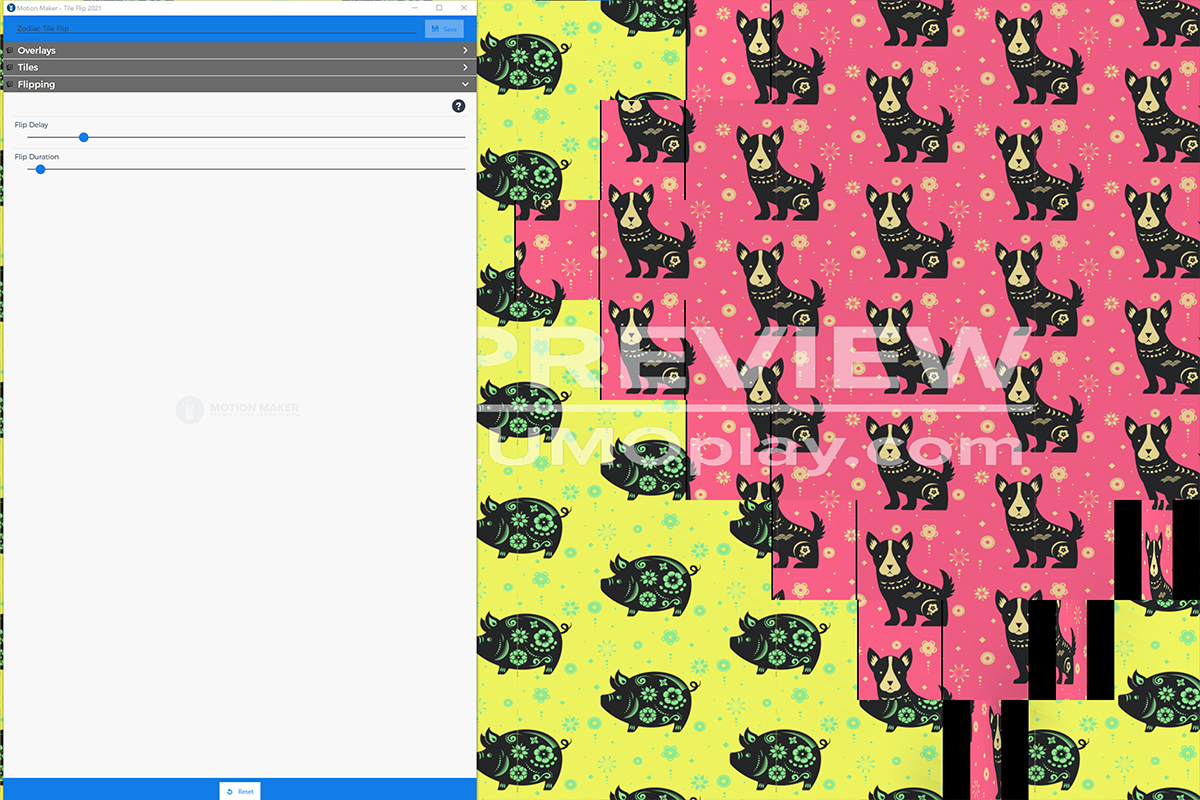Click the Motion Maker watermark logo in panel
1200x800 pixels.
coord(238,409)
